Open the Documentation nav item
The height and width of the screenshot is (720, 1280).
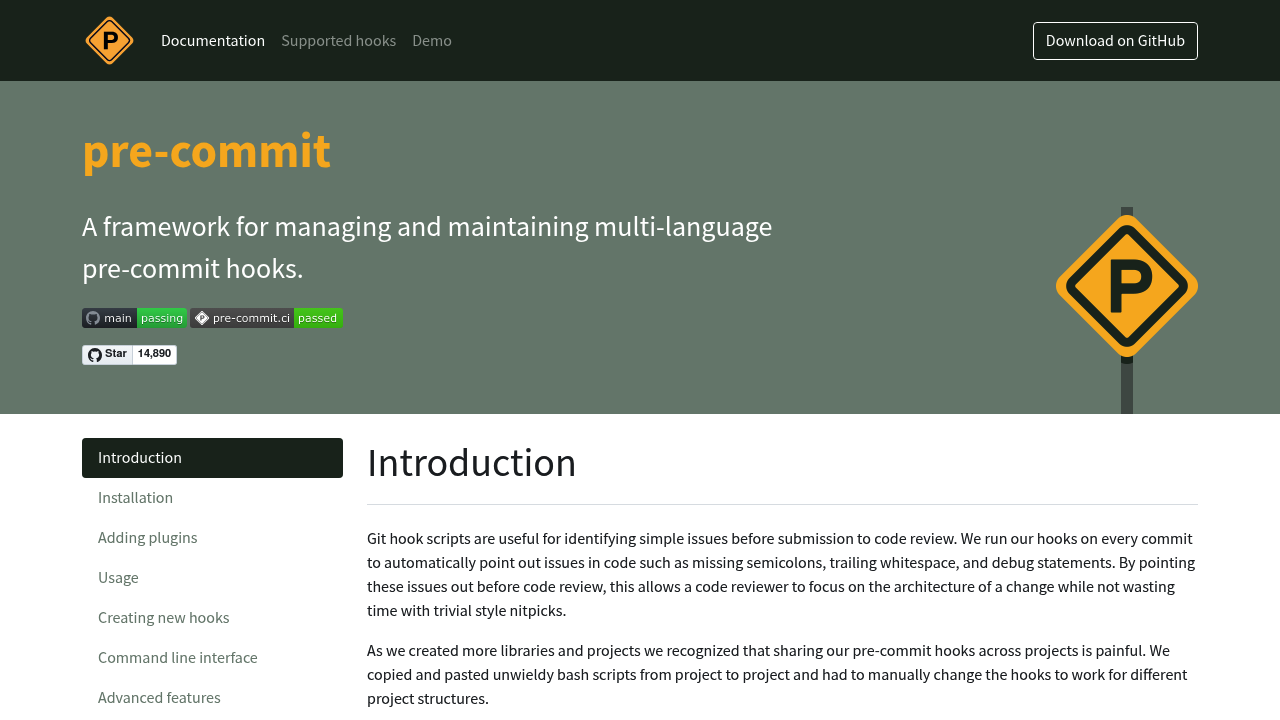[213, 38]
